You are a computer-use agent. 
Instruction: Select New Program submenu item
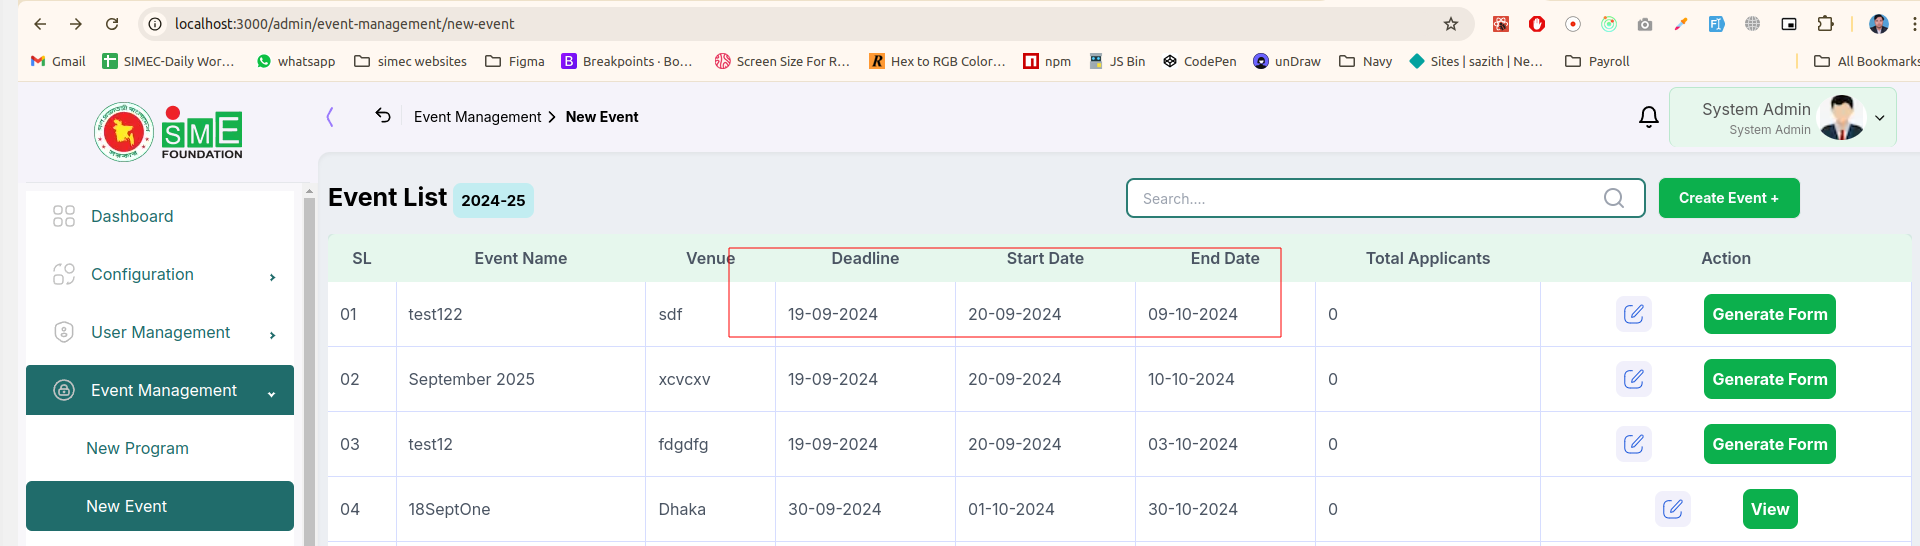pos(137,448)
